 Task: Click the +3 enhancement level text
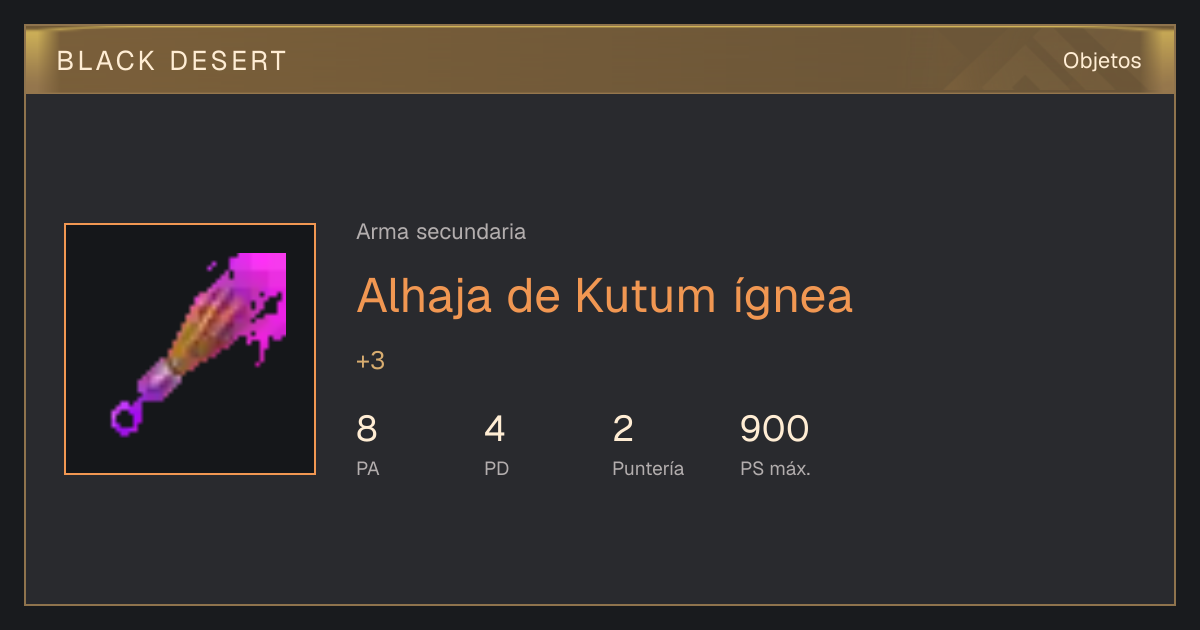[x=370, y=361]
